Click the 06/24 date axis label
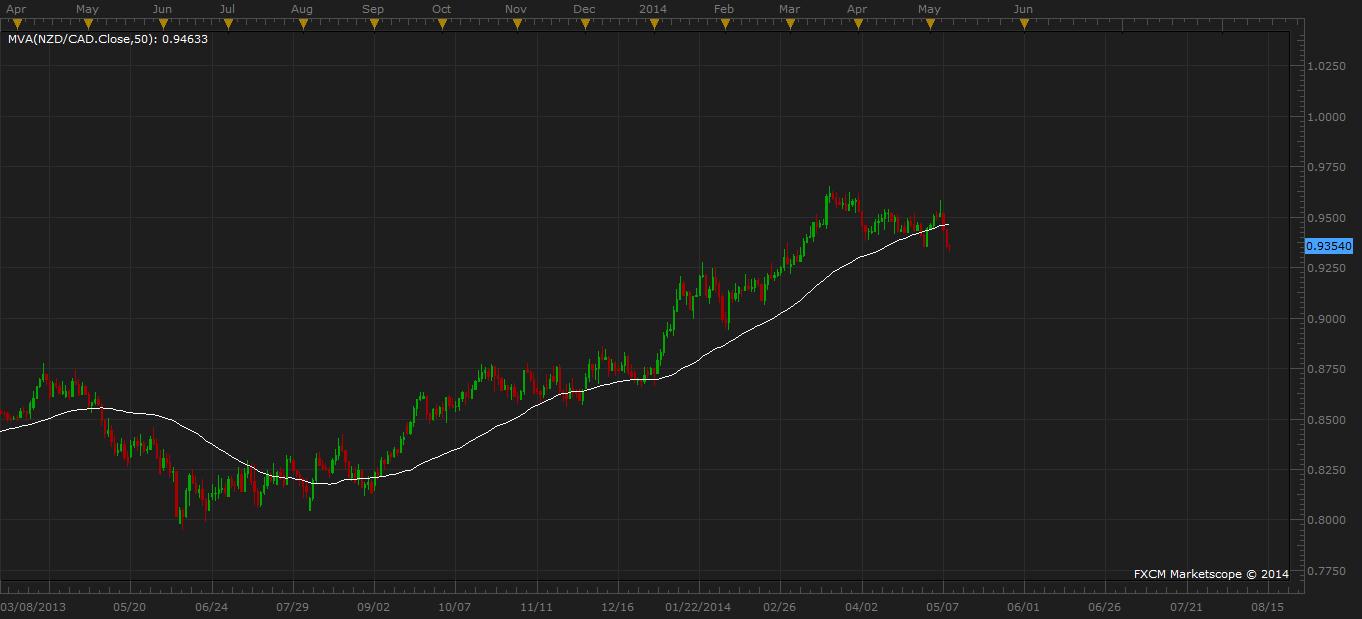This screenshot has width=1362, height=619. coord(212,606)
